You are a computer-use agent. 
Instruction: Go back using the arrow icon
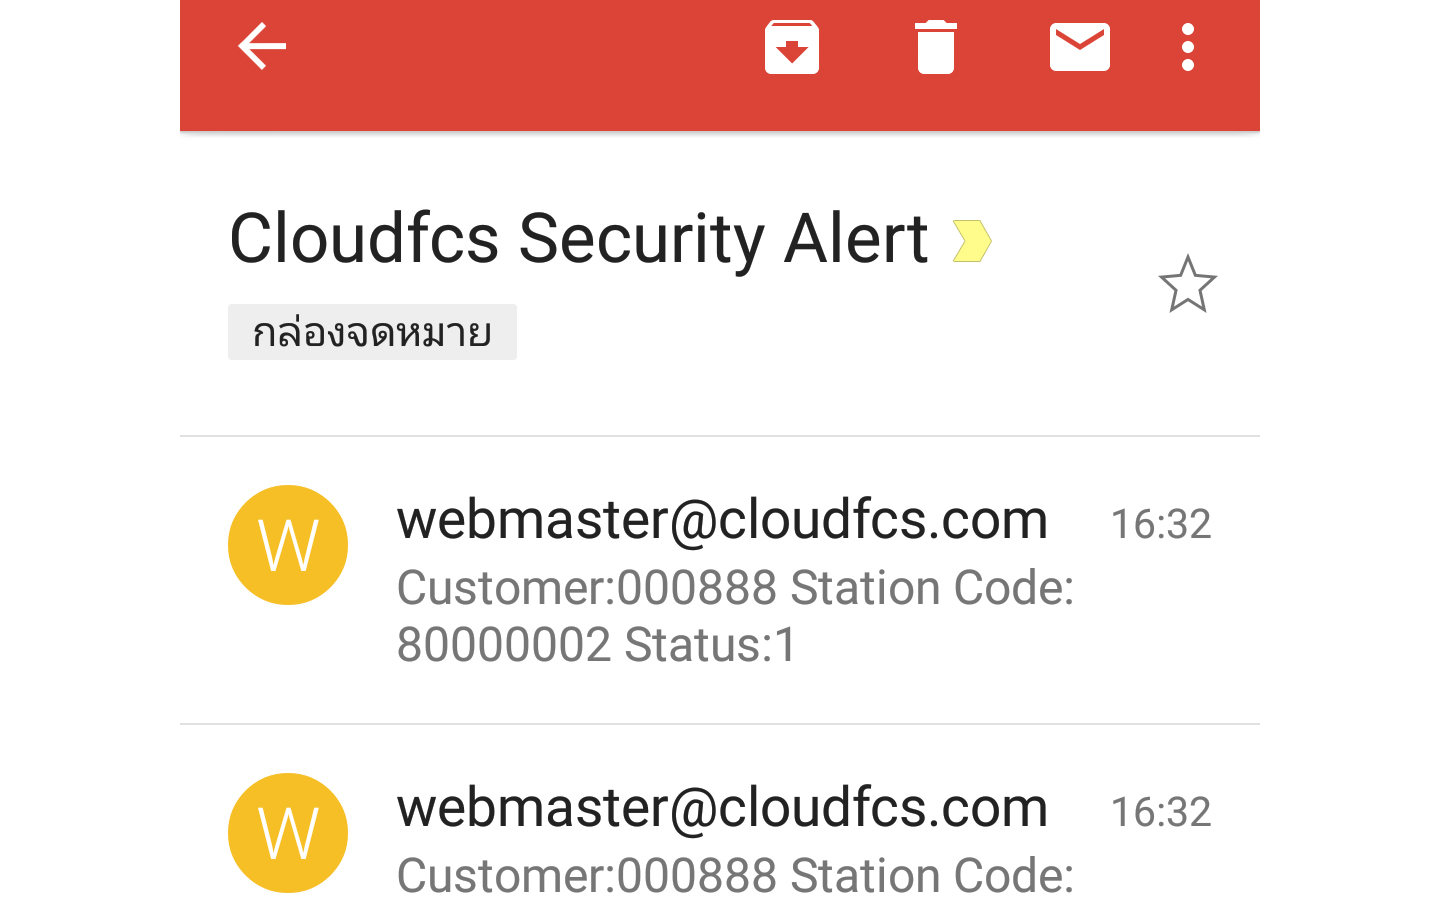tap(262, 47)
